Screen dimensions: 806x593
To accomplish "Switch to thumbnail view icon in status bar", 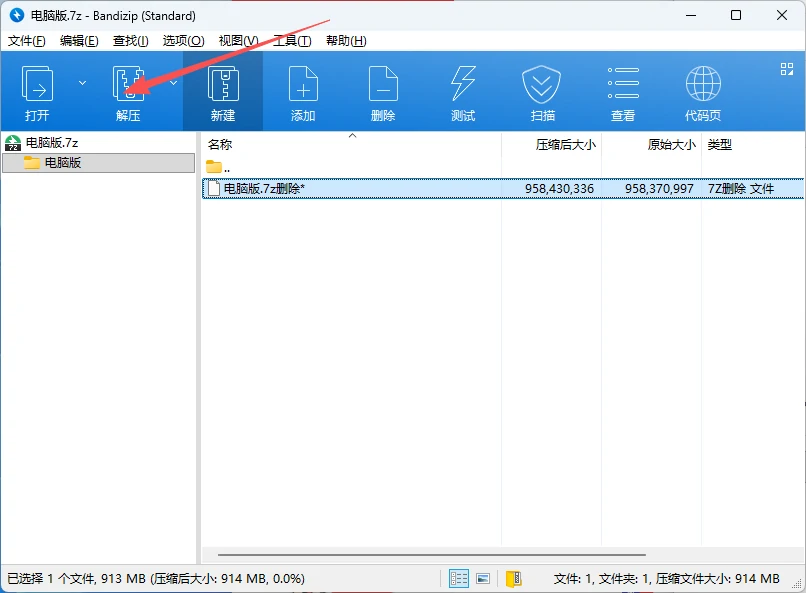I will click(483, 579).
